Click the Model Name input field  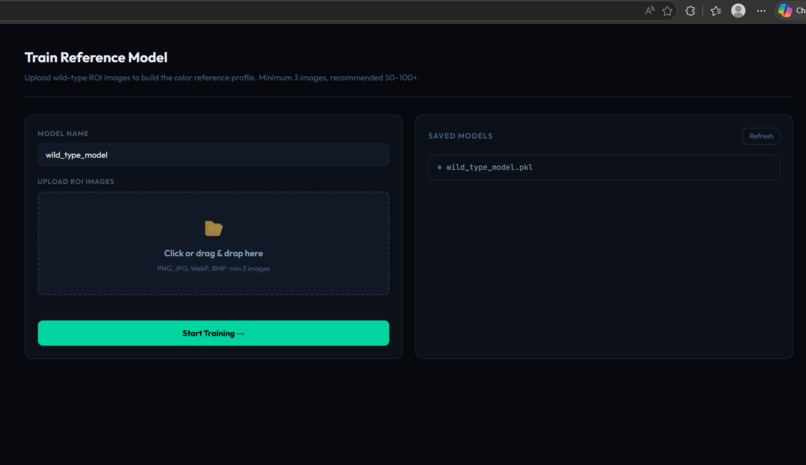click(x=213, y=155)
